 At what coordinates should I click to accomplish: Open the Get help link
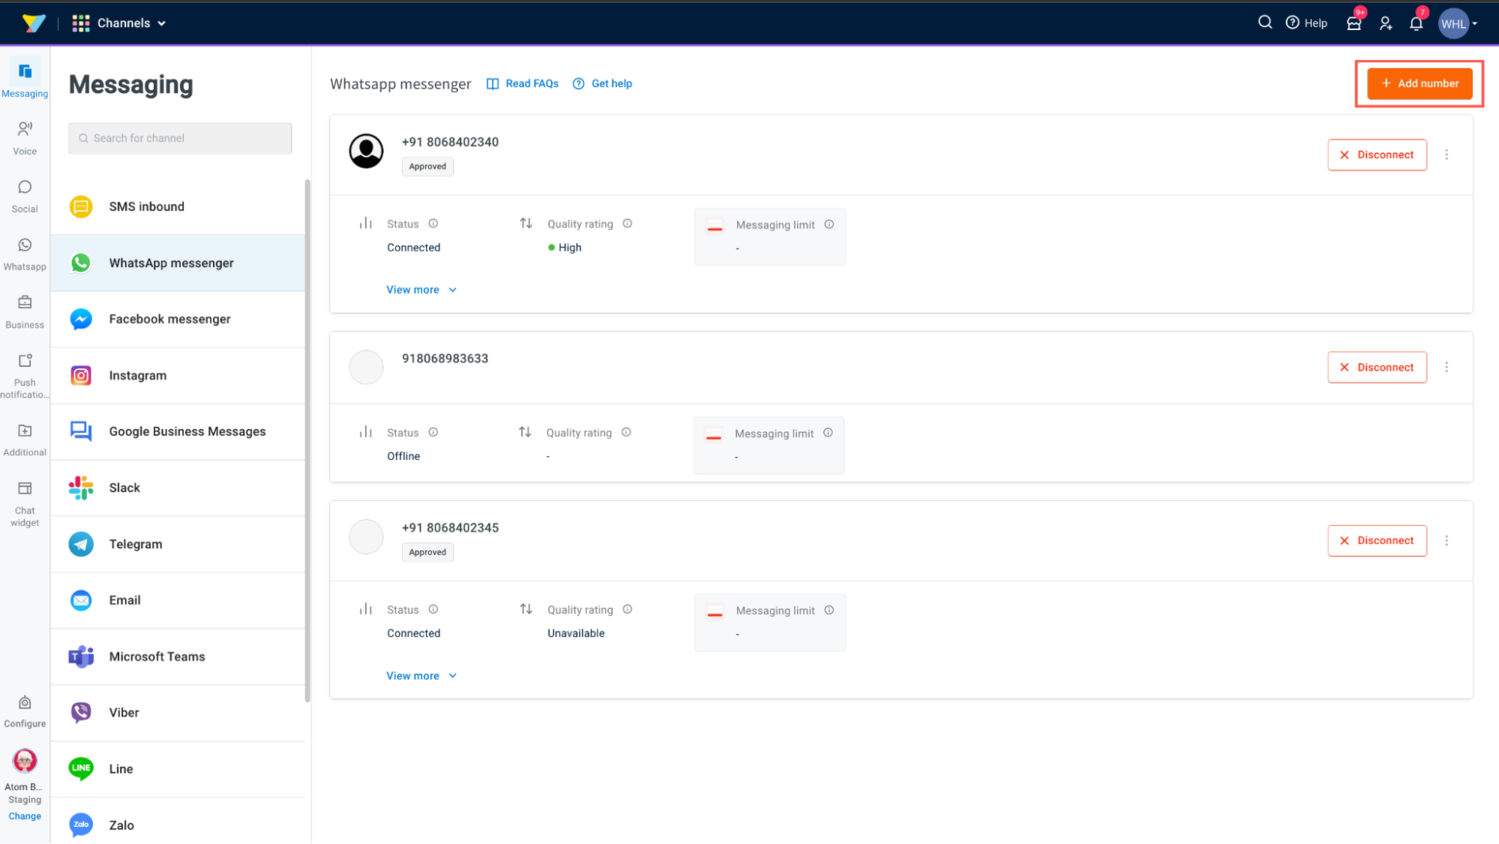(x=602, y=84)
